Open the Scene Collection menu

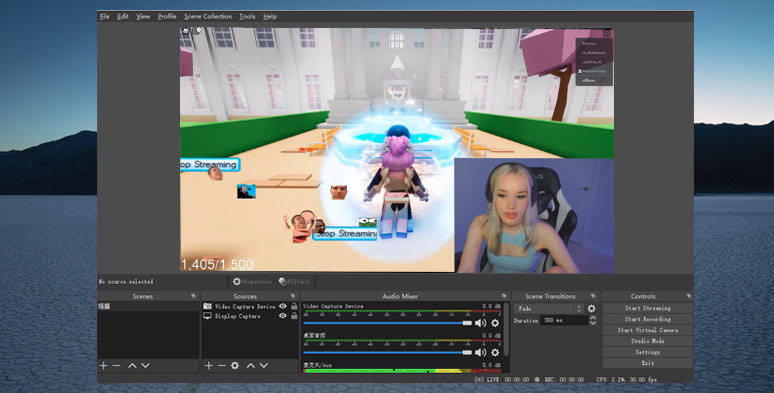click(208, 16)
